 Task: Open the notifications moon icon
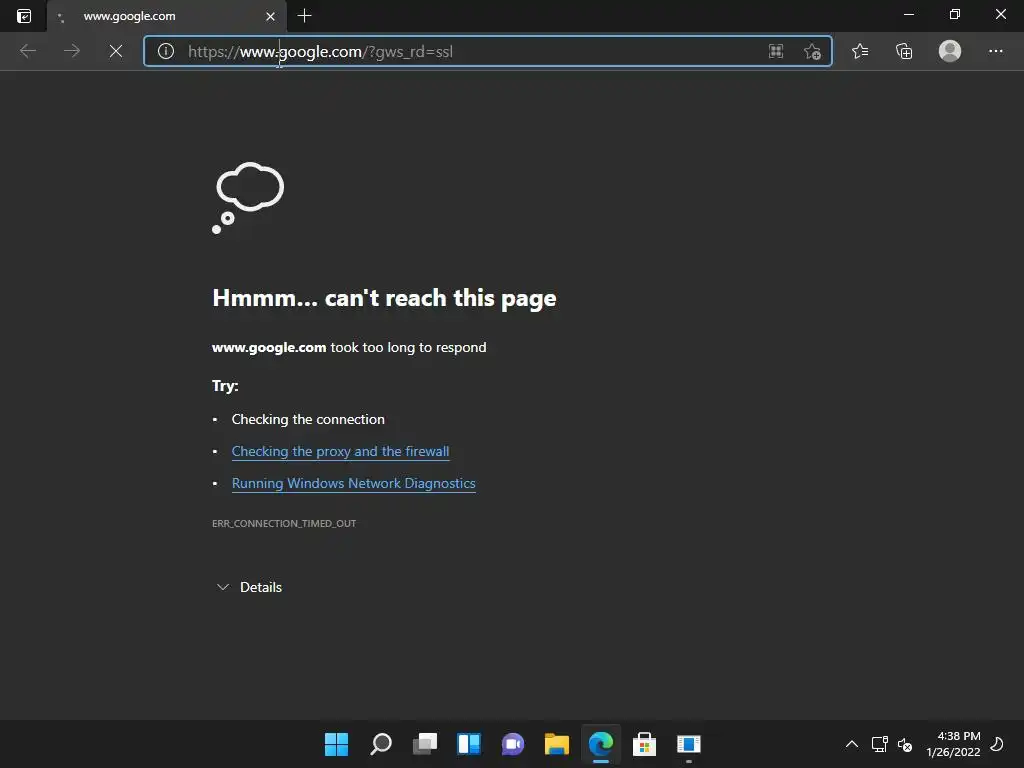[997, 744]
